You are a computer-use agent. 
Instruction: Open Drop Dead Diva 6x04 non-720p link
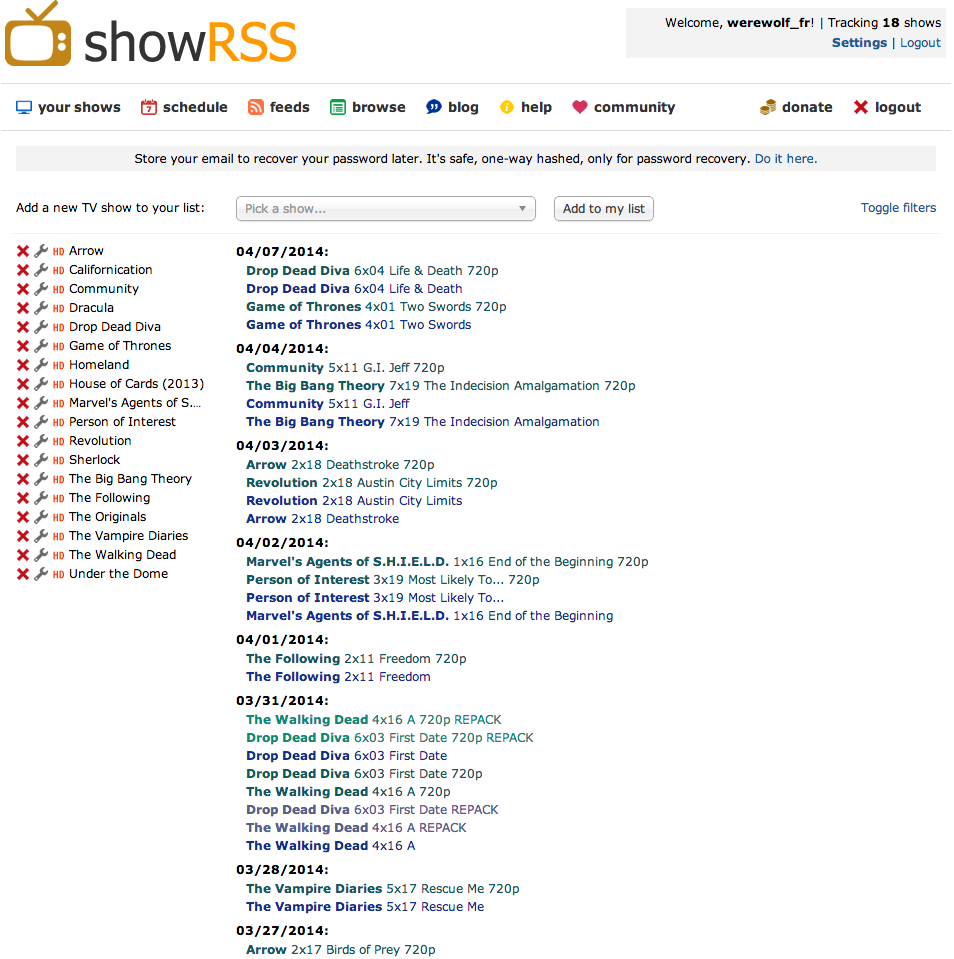click(354, 289)
